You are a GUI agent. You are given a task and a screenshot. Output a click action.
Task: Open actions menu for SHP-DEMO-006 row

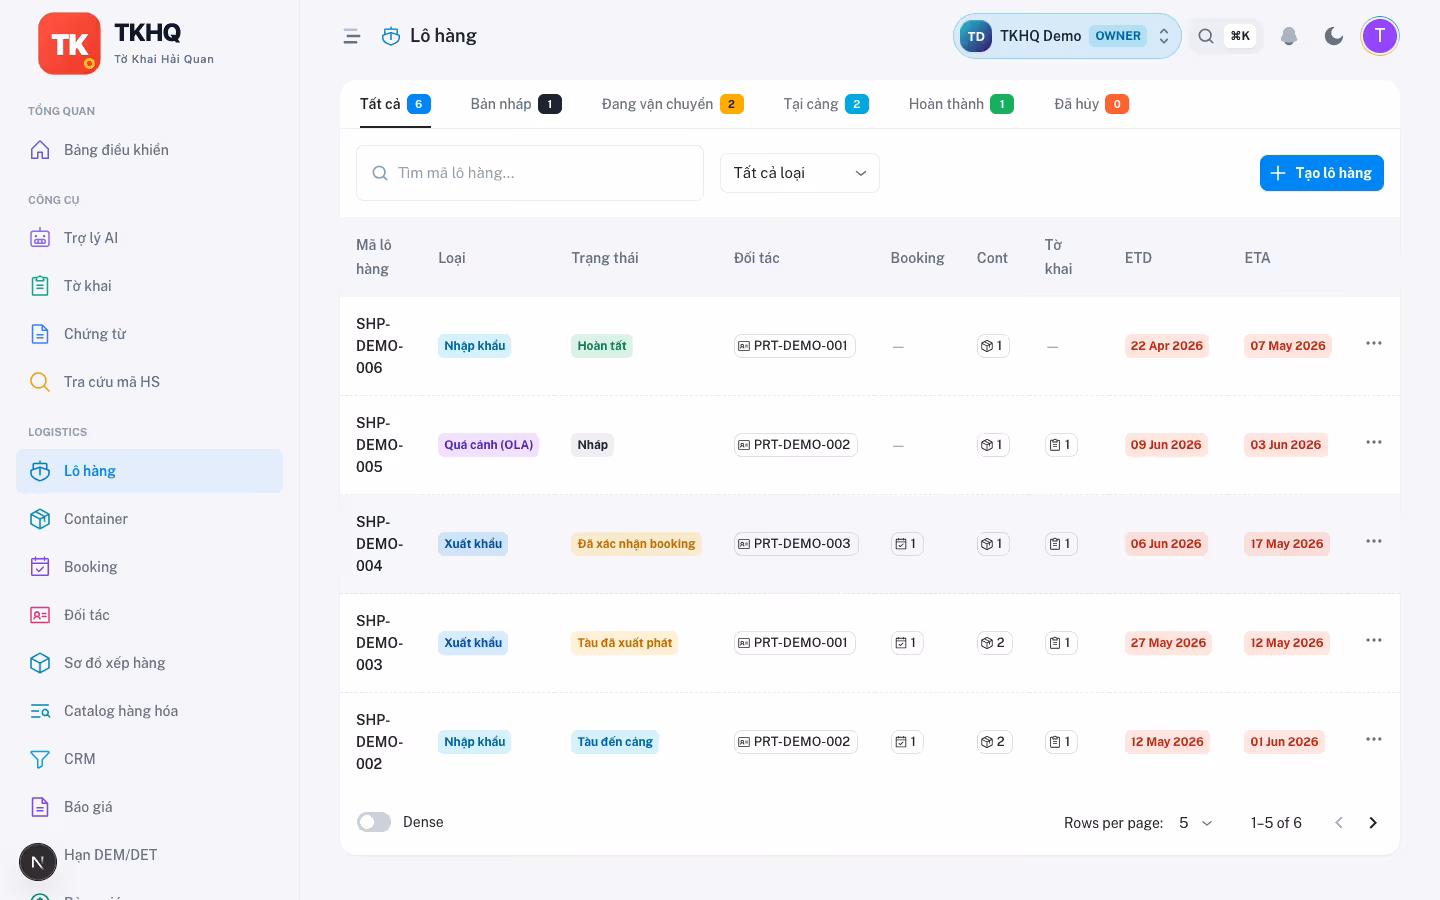click(x=1374, y=343)
